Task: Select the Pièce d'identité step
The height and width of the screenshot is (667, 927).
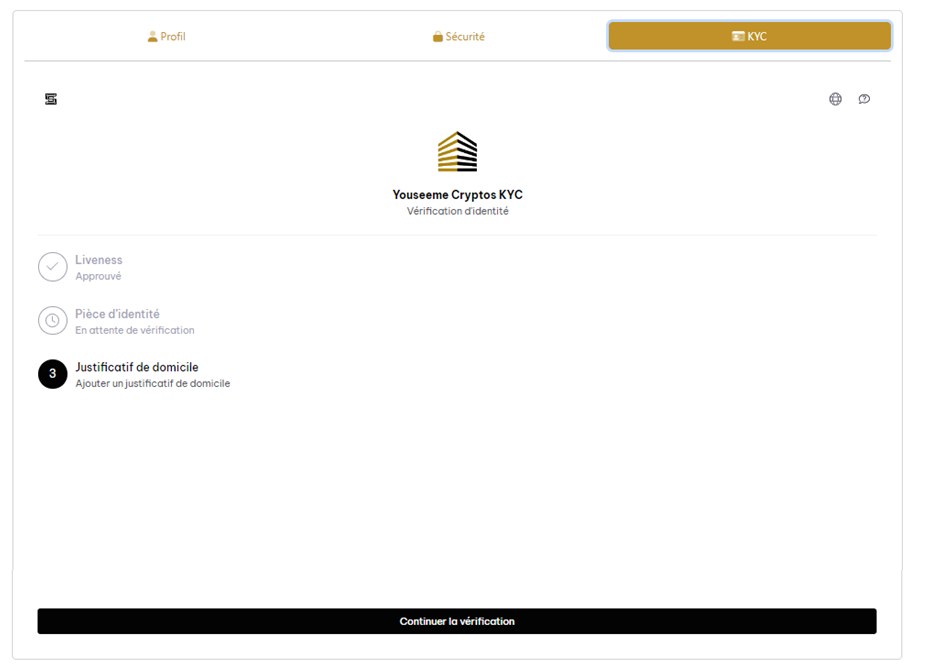Action: (117, 314)
